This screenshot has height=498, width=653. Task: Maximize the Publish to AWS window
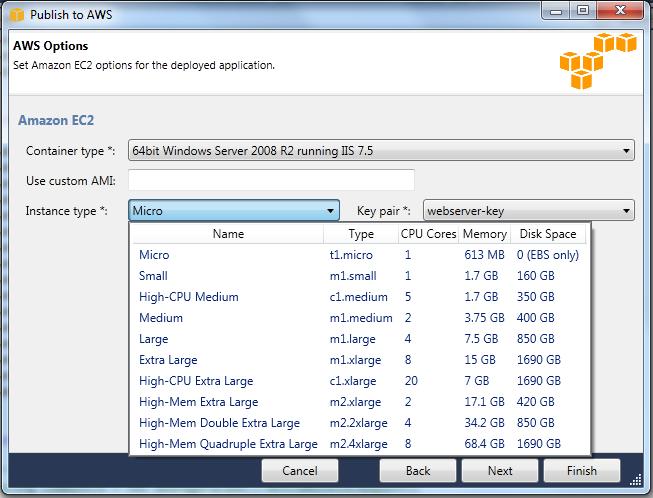(583, 10)
